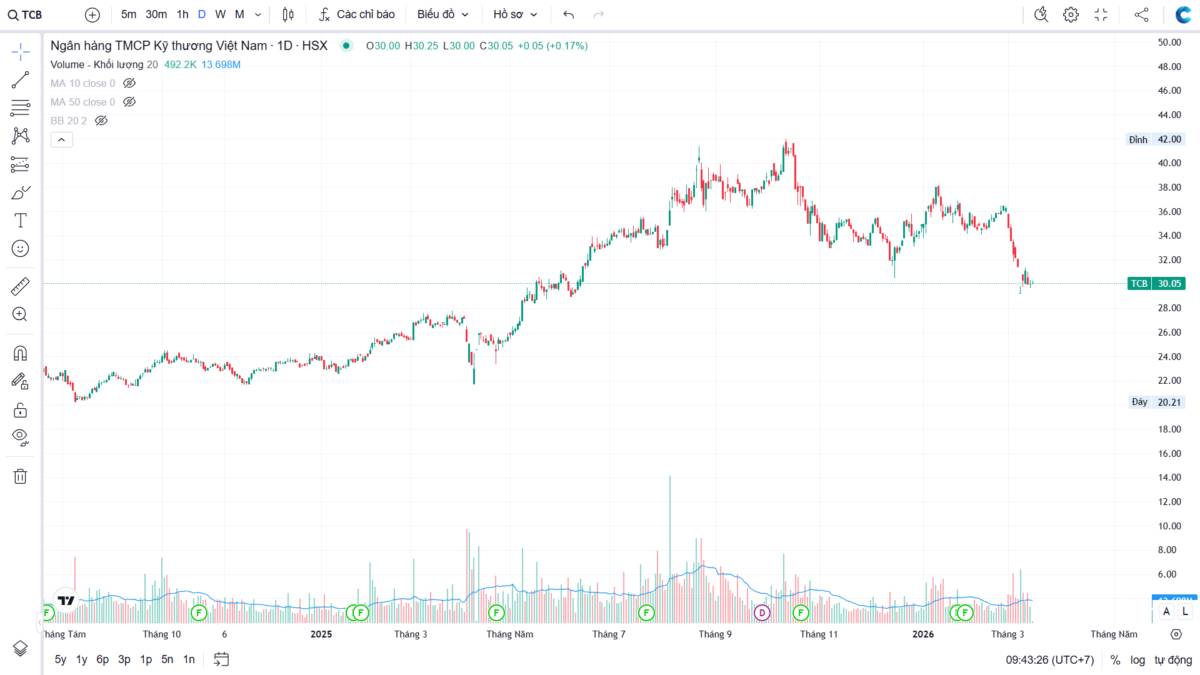The image size is (1200, 675).
Task: Show the MA 10 close indicator
Action: 129,83
